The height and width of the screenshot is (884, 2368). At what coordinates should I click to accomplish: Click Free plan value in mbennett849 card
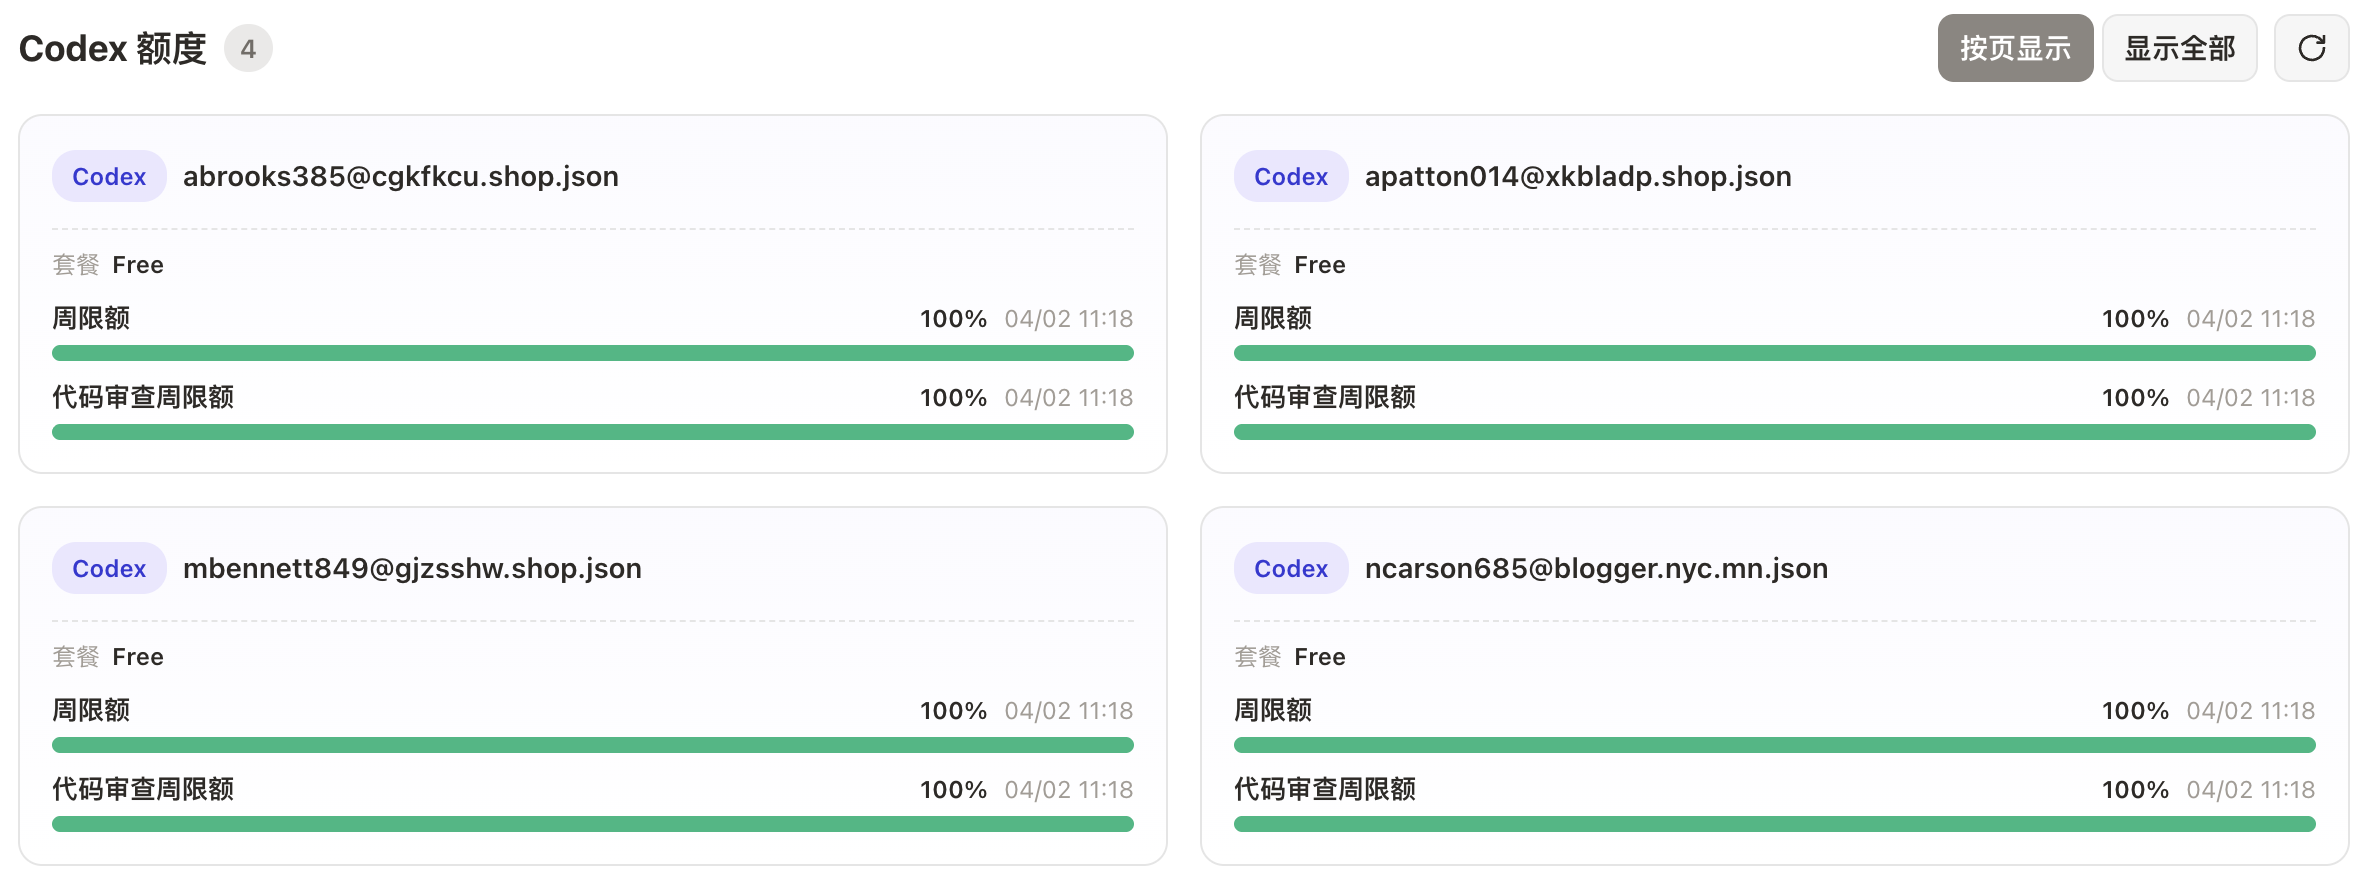(138, 657)
